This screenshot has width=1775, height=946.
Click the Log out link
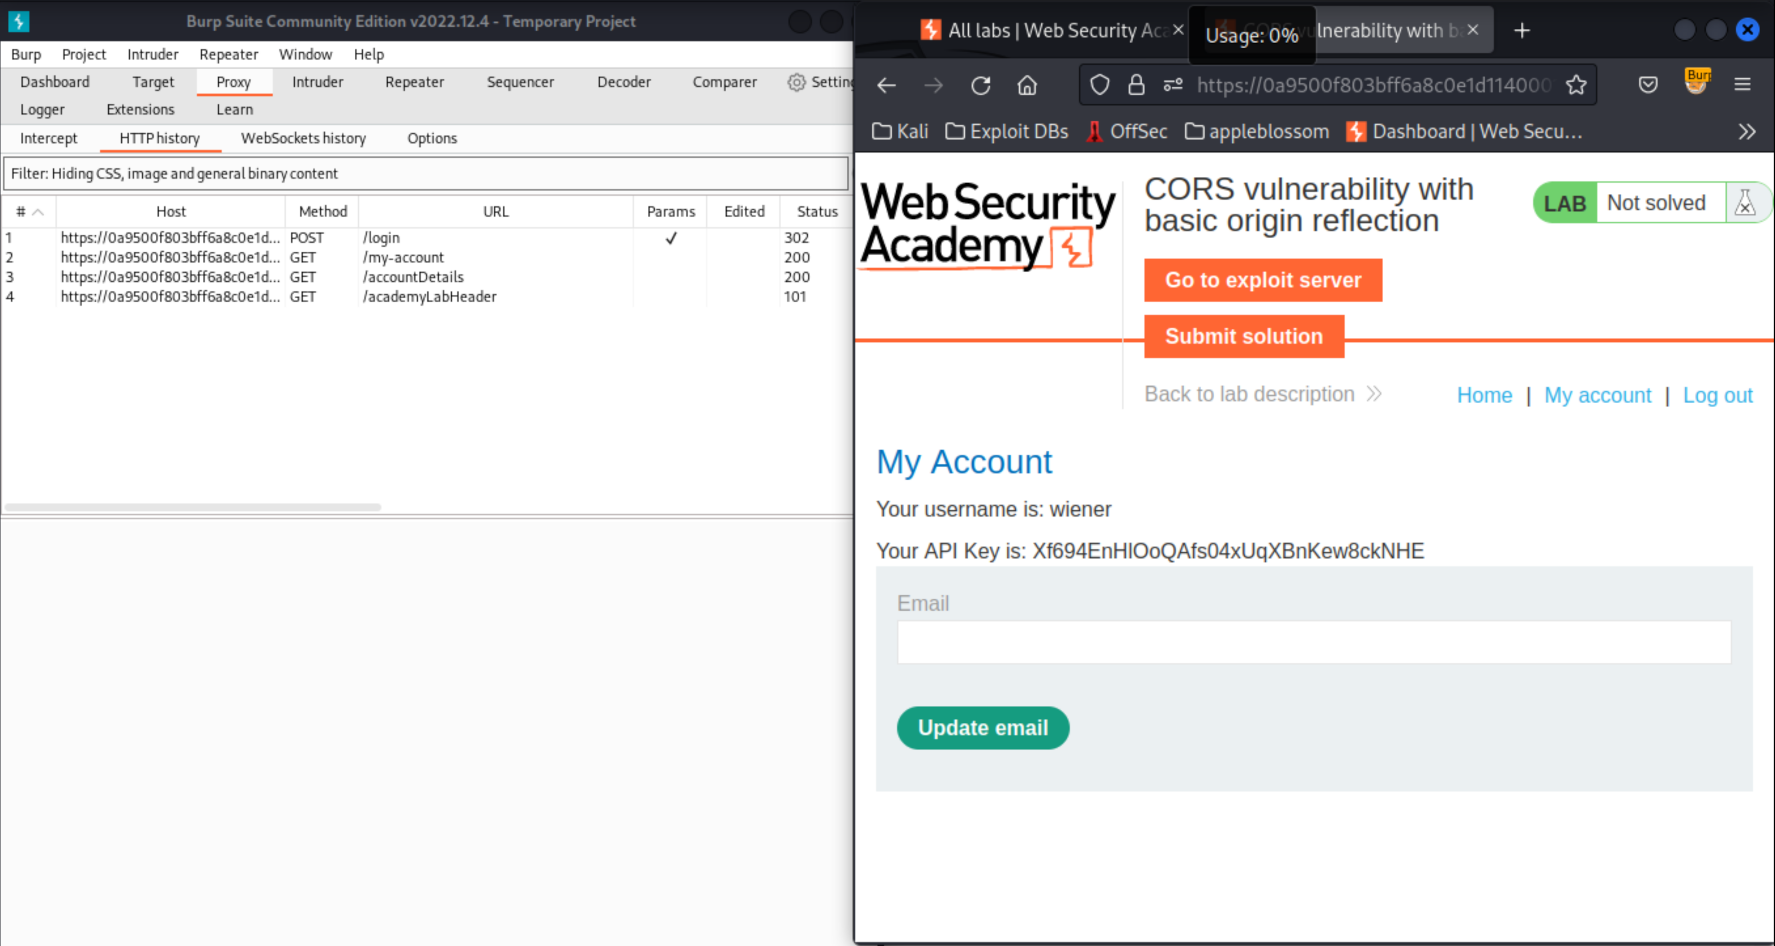pos(1718,395)
